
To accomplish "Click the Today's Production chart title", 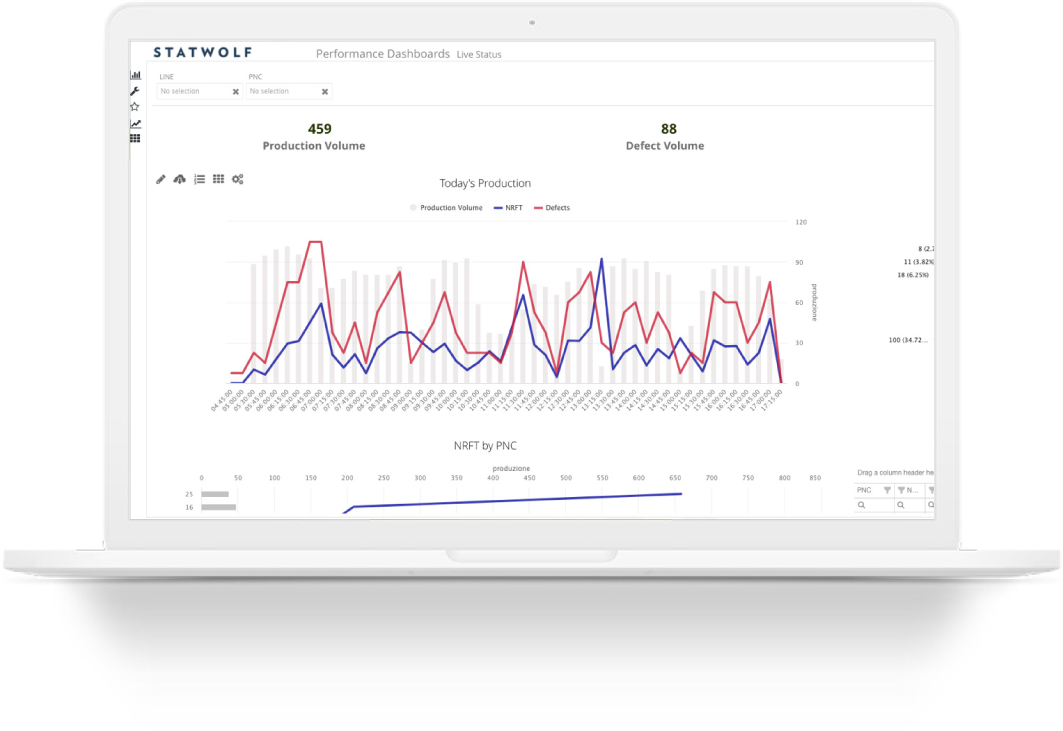I will (x=485, y=183).
